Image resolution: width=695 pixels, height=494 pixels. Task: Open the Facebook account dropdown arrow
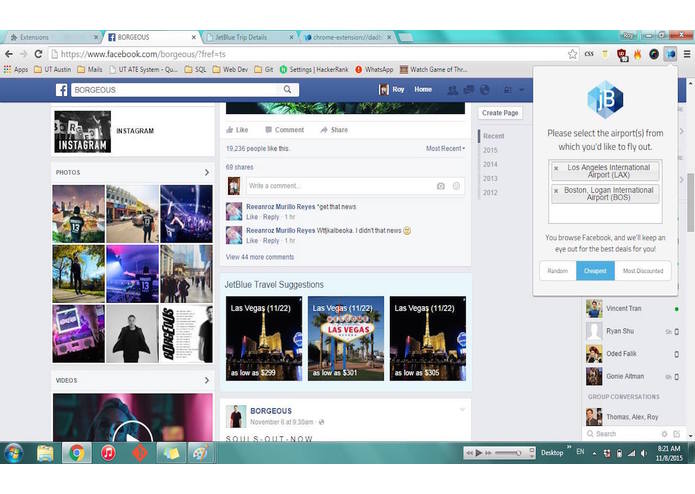(x=522, y=90)
